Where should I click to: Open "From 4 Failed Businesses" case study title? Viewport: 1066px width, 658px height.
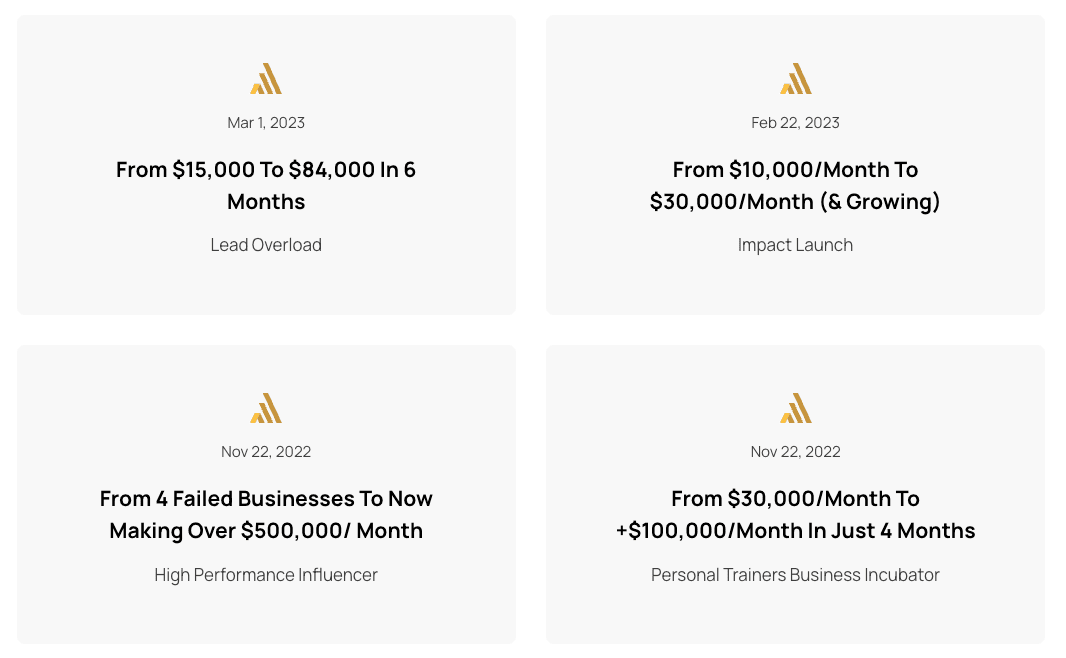coord(266,514)
